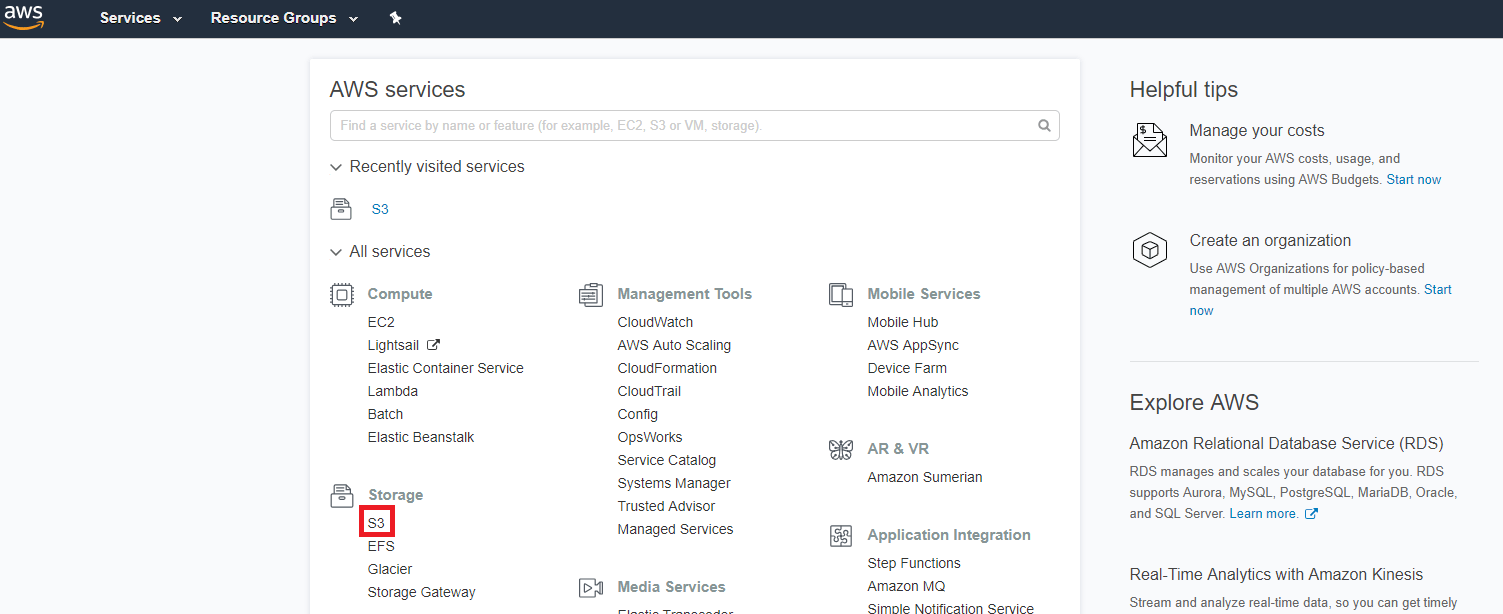
Task: Open S3 from recently visited services
Action: (380, 209)
